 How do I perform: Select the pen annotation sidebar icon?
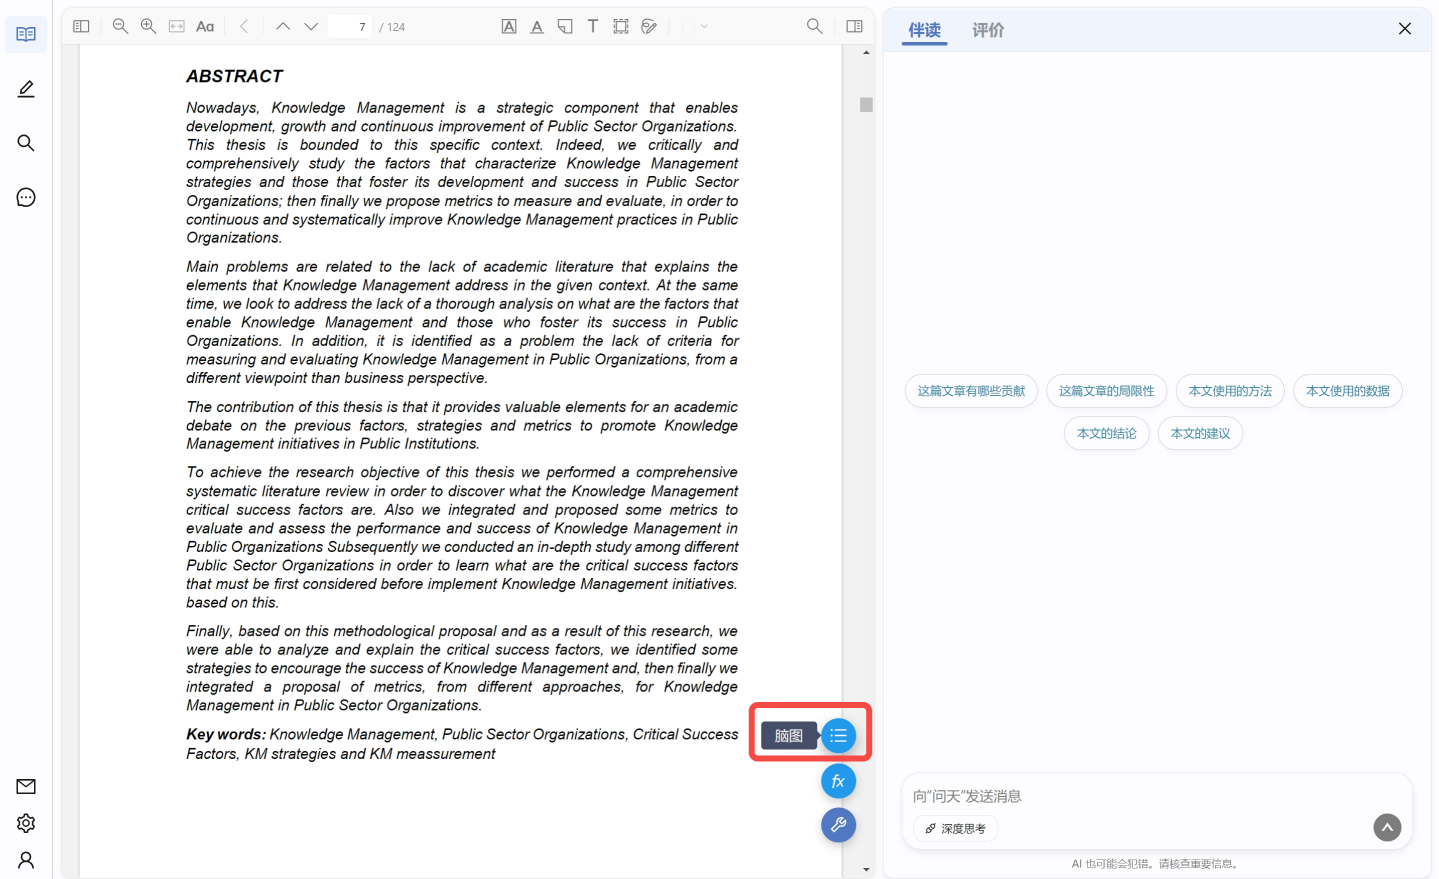pos(26,89)
